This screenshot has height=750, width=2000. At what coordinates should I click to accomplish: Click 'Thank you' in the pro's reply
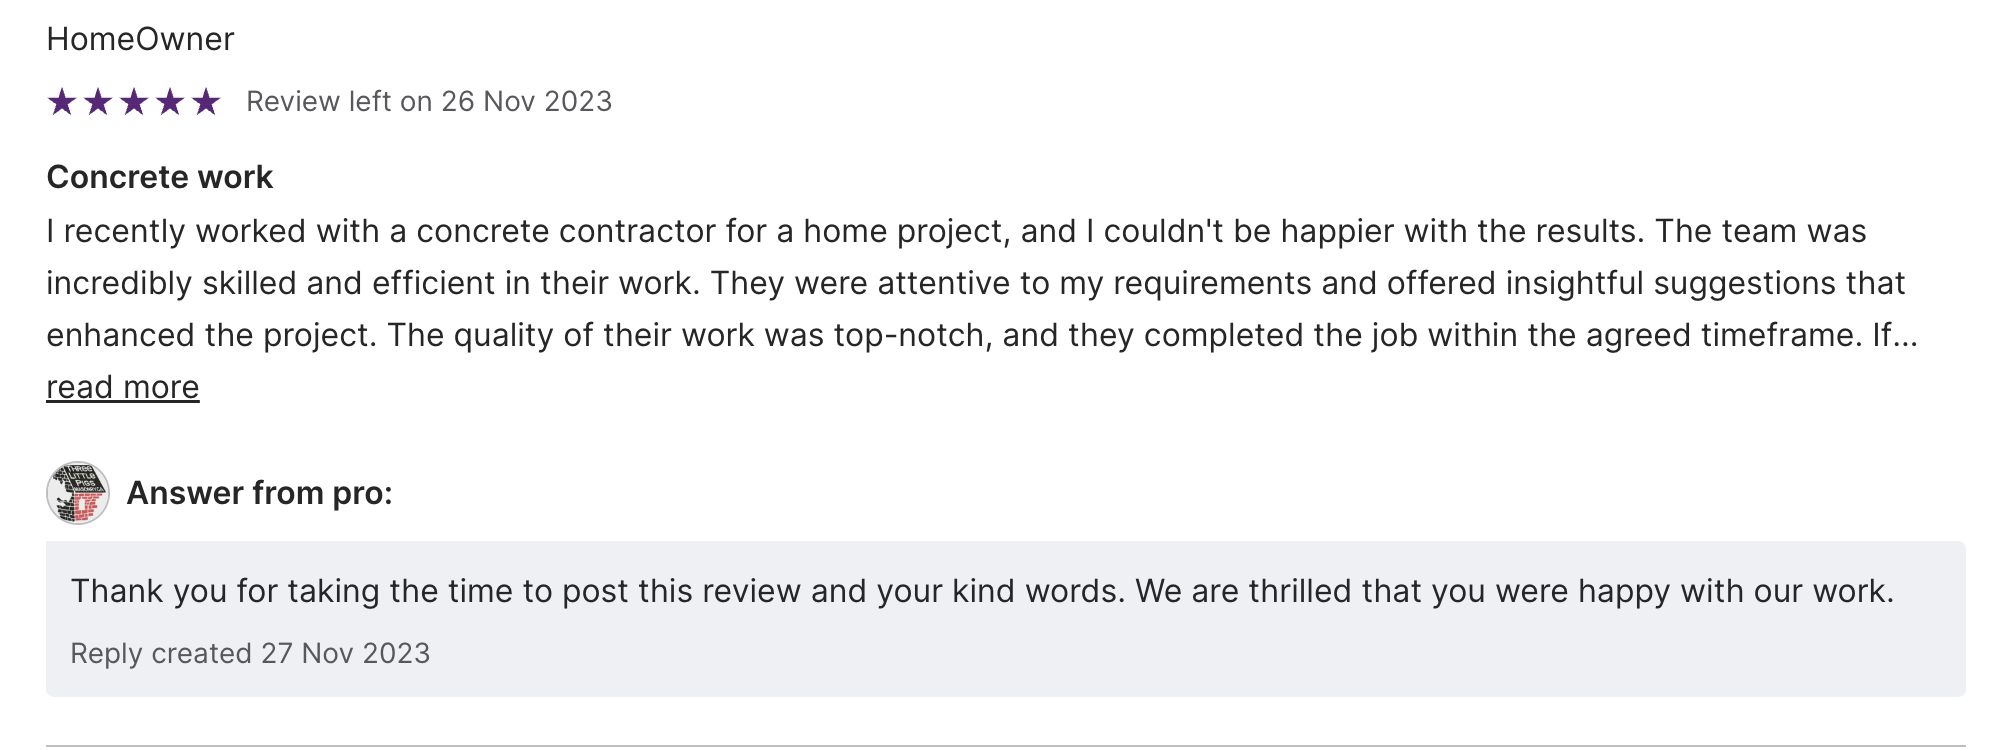pos(118,591)
